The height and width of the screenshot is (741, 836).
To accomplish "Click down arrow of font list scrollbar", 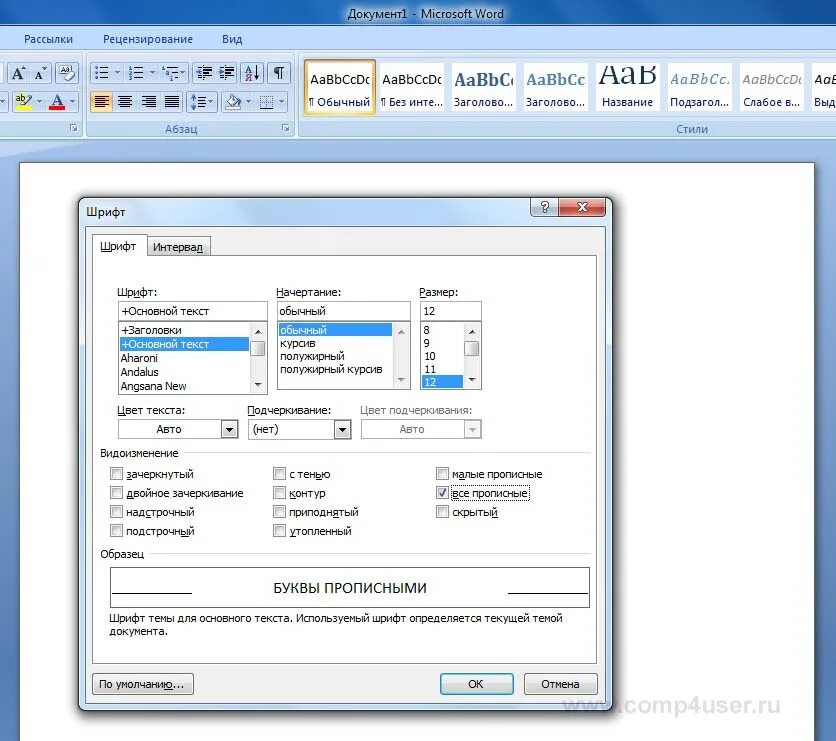I will [258, 385].
